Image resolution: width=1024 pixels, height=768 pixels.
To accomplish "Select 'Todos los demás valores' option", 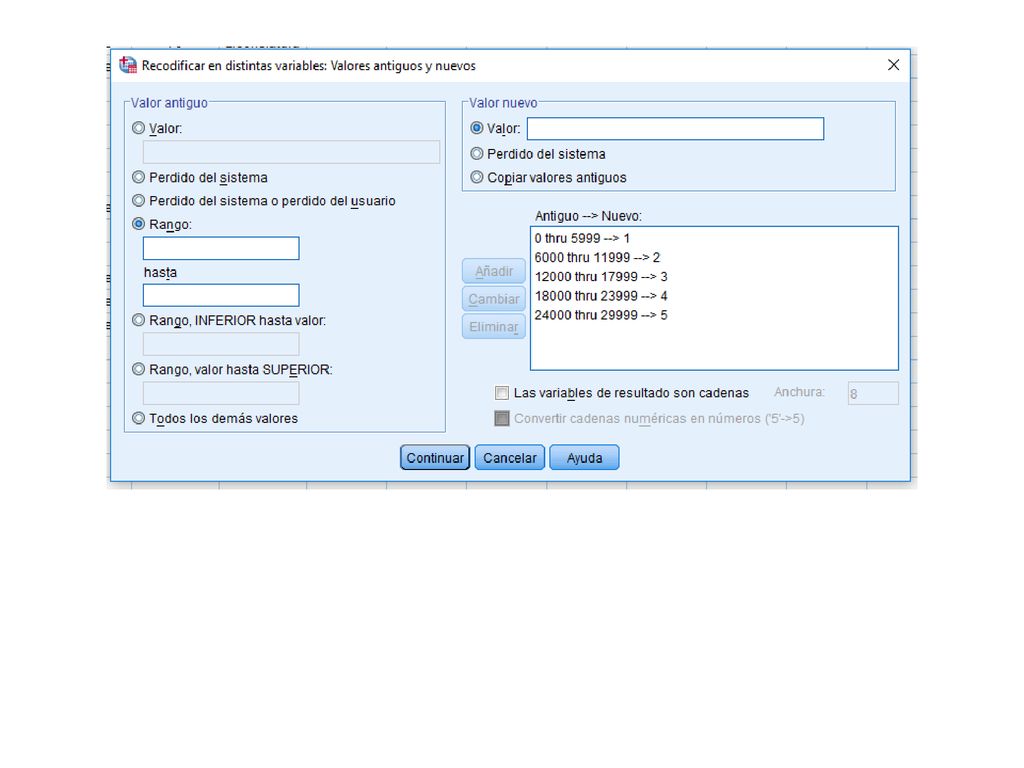I will coord(138,418).
